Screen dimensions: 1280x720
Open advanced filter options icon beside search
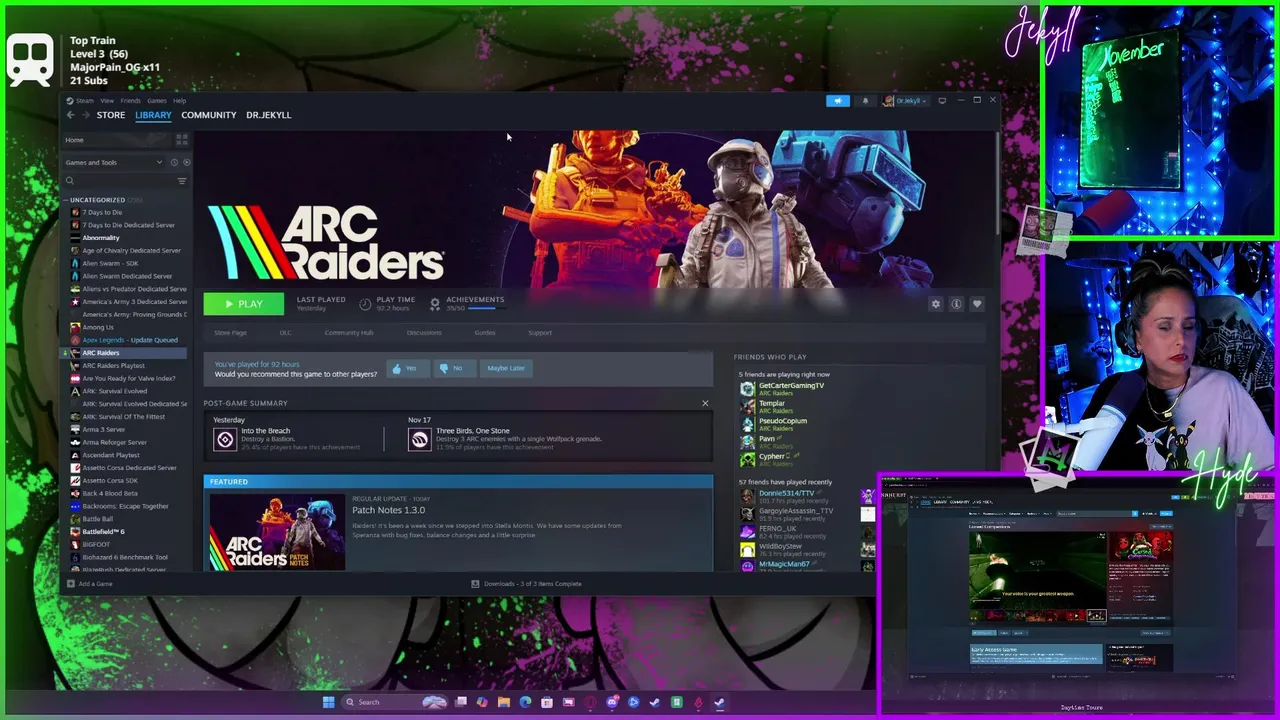[181, 181]
